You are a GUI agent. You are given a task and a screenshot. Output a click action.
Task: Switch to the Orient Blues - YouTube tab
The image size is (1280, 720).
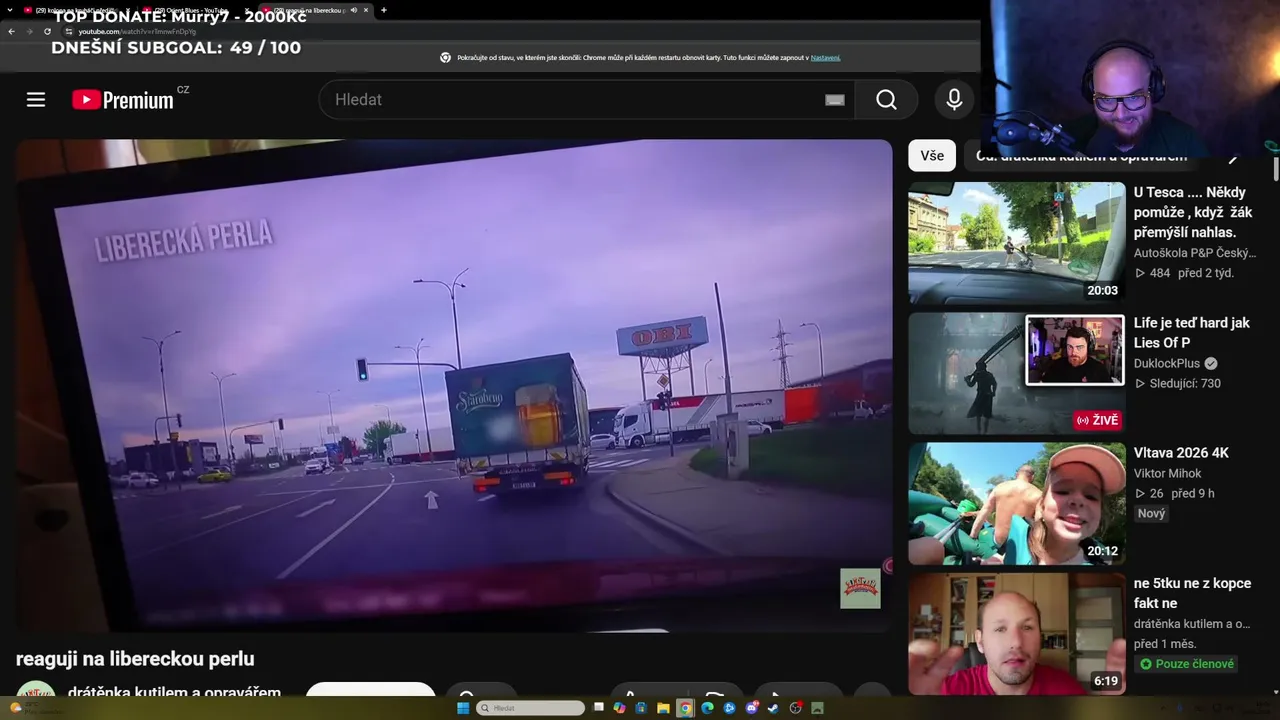click(192, 10)
